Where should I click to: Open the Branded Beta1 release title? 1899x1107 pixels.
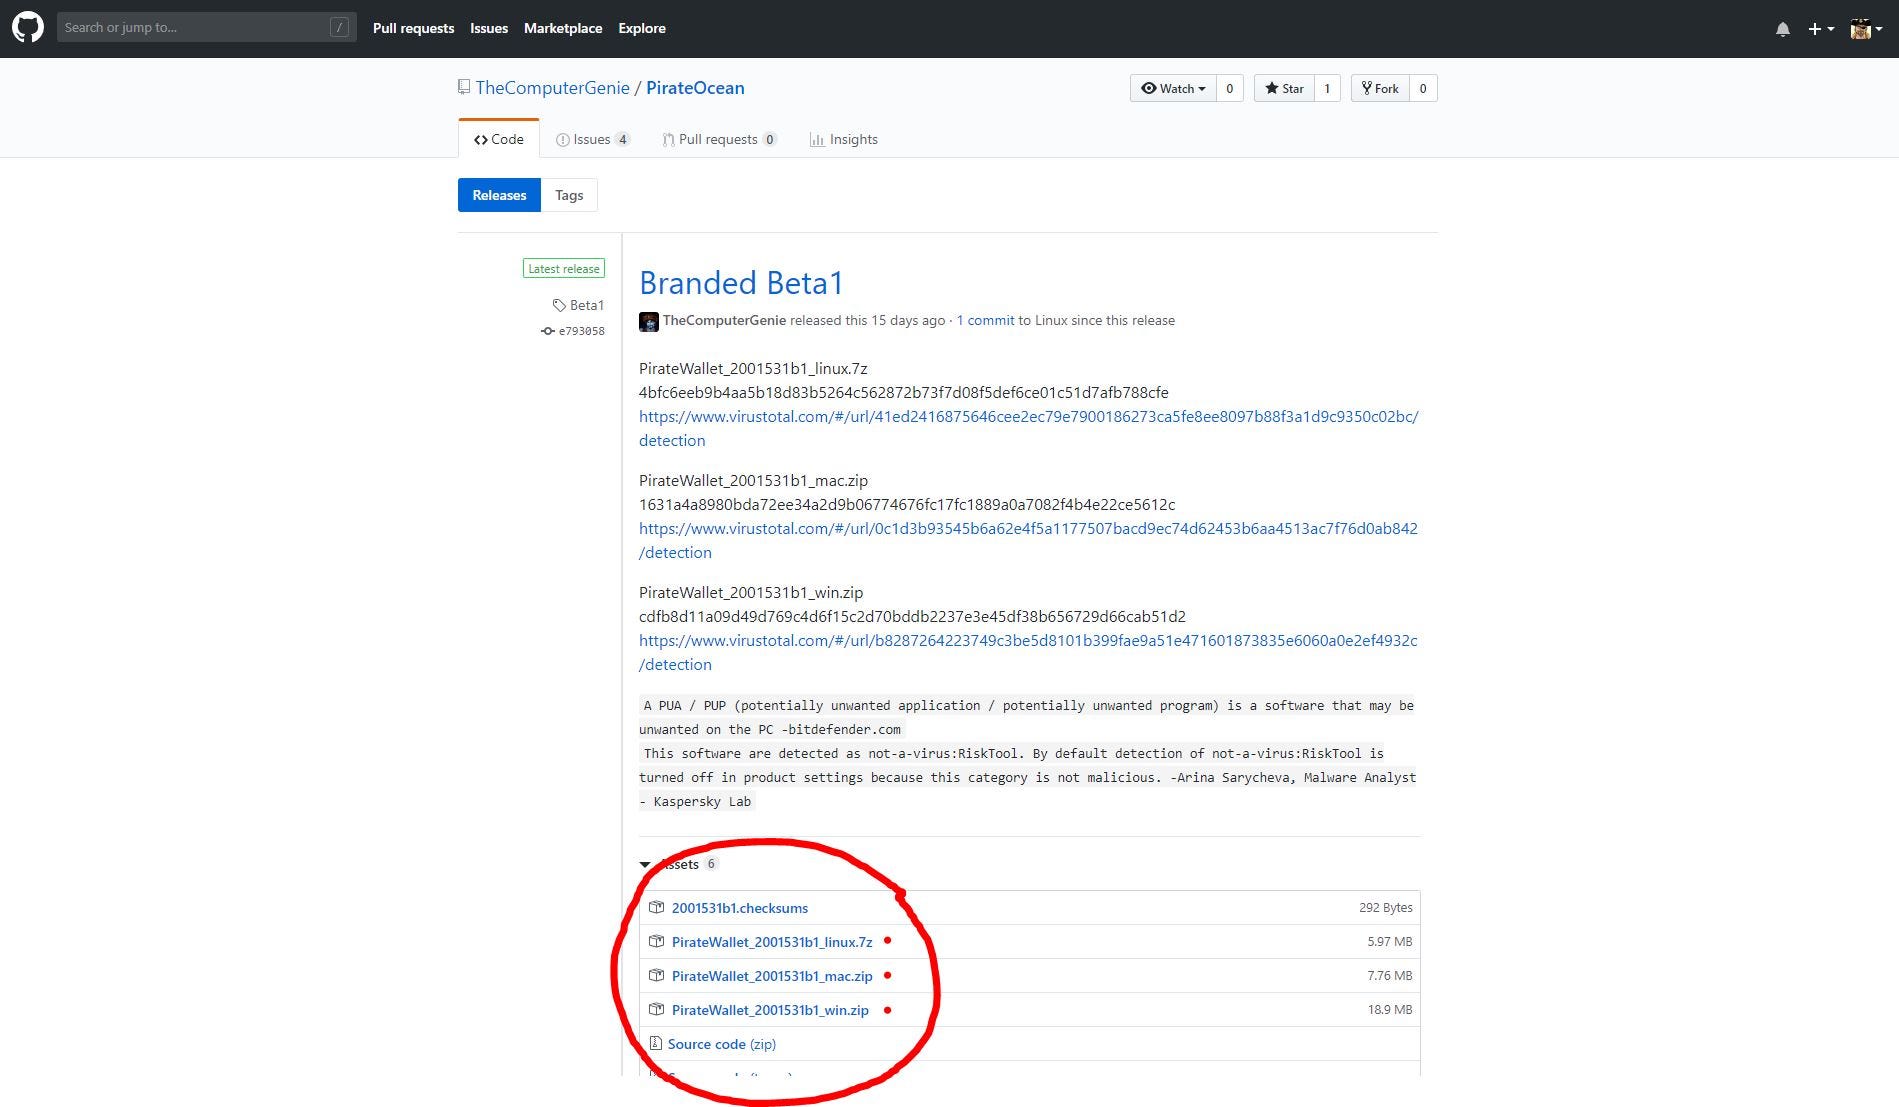point(741,283)
